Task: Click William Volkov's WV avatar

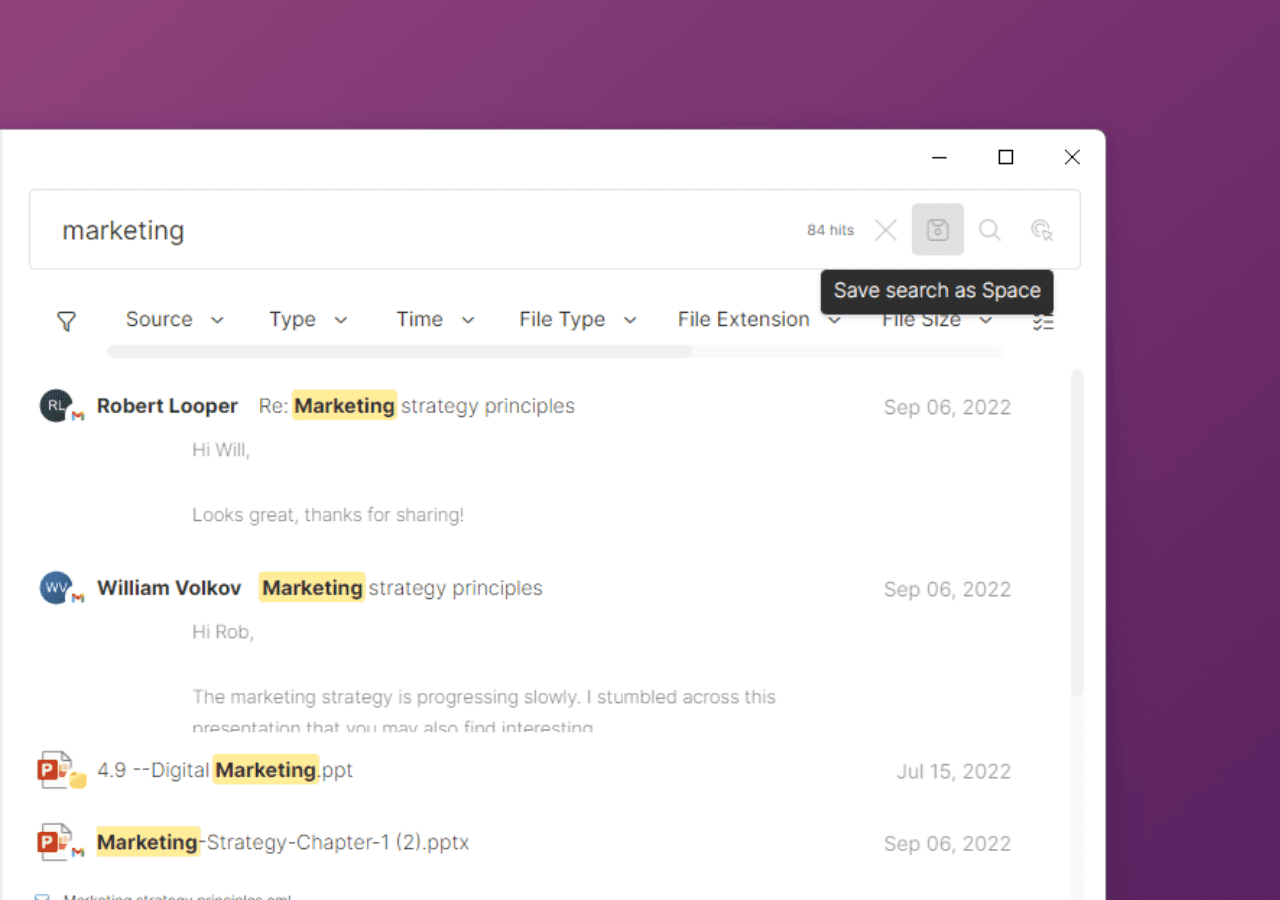Action: click(x=56, y=588)
